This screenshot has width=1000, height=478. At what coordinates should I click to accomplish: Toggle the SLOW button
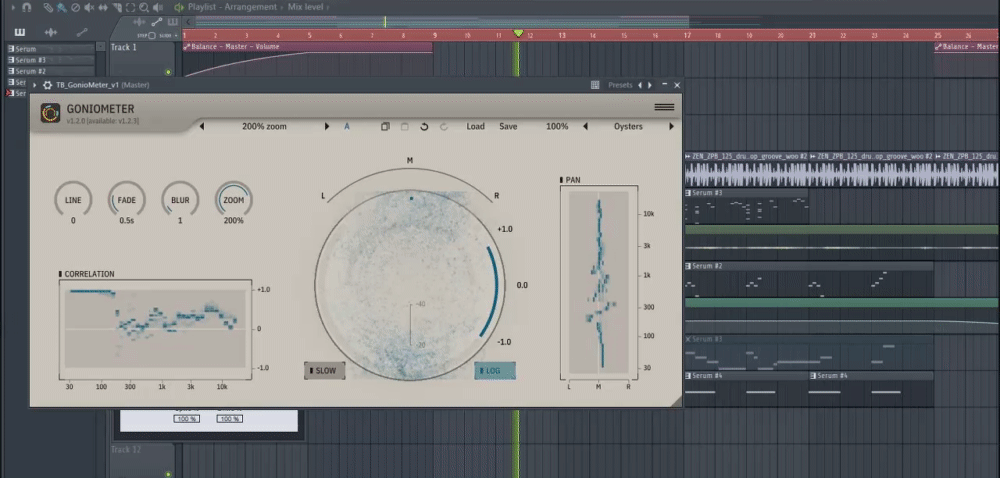(325, 370)
